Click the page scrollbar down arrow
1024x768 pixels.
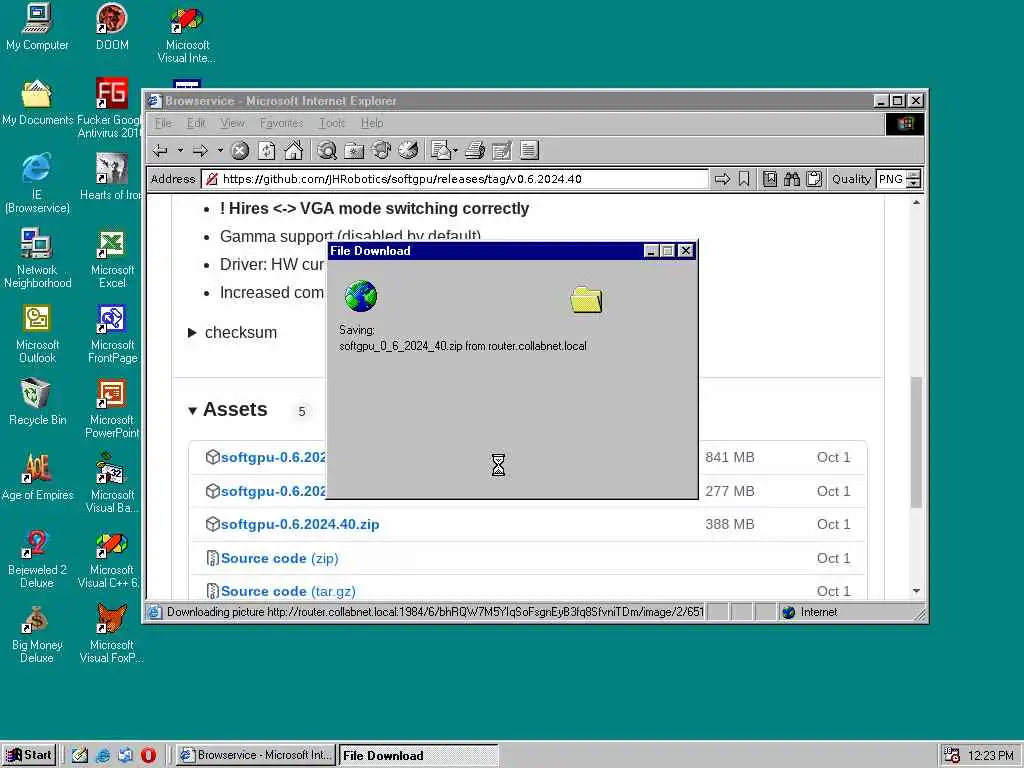(916, 591)
